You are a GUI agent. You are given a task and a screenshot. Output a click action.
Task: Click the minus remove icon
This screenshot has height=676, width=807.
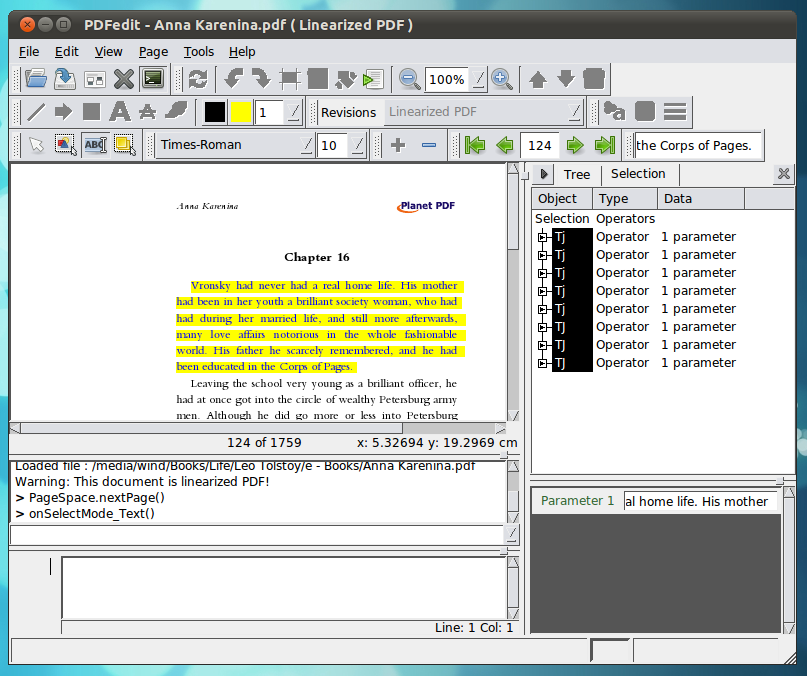pyautogui.click(x=429, y=145)
